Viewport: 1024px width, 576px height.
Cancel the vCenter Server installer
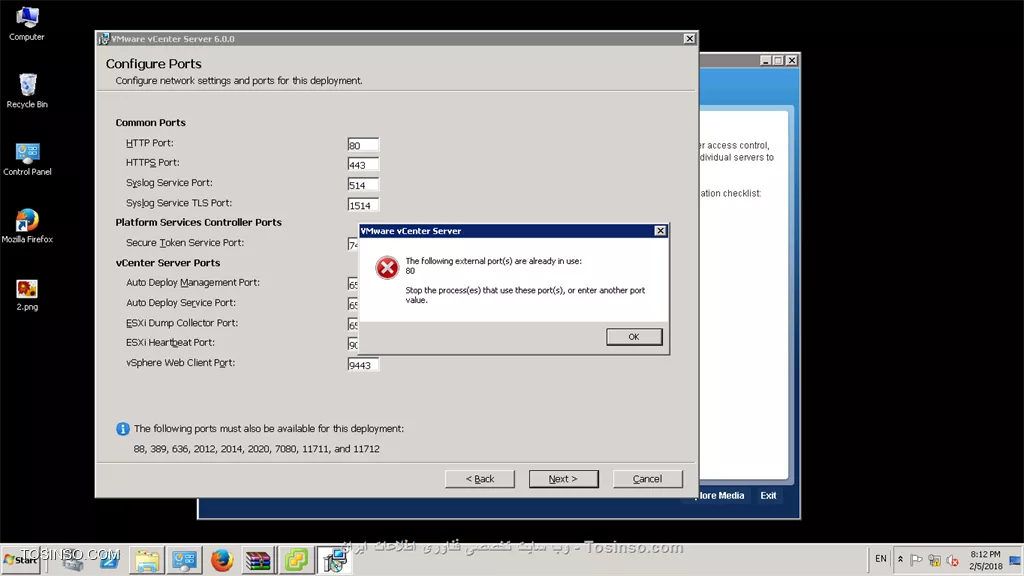(647, 479)
